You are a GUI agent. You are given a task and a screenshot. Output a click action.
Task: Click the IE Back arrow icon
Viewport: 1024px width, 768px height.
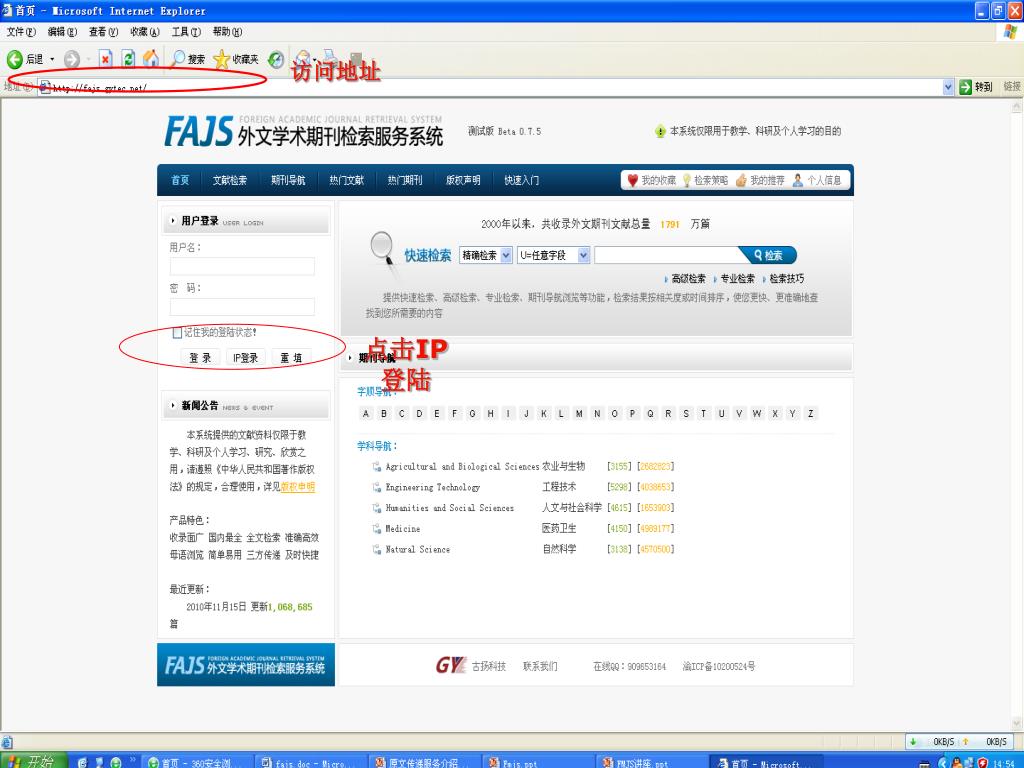tap(14, 59)
